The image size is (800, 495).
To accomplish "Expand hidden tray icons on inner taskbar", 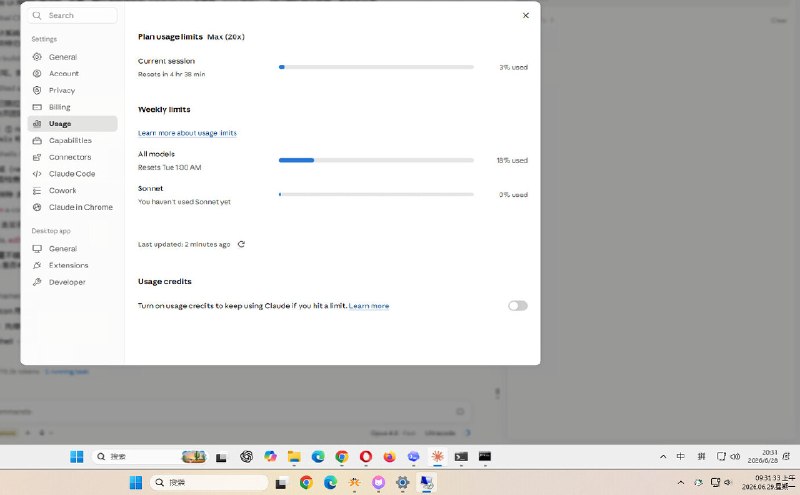I will click(663, 457).
